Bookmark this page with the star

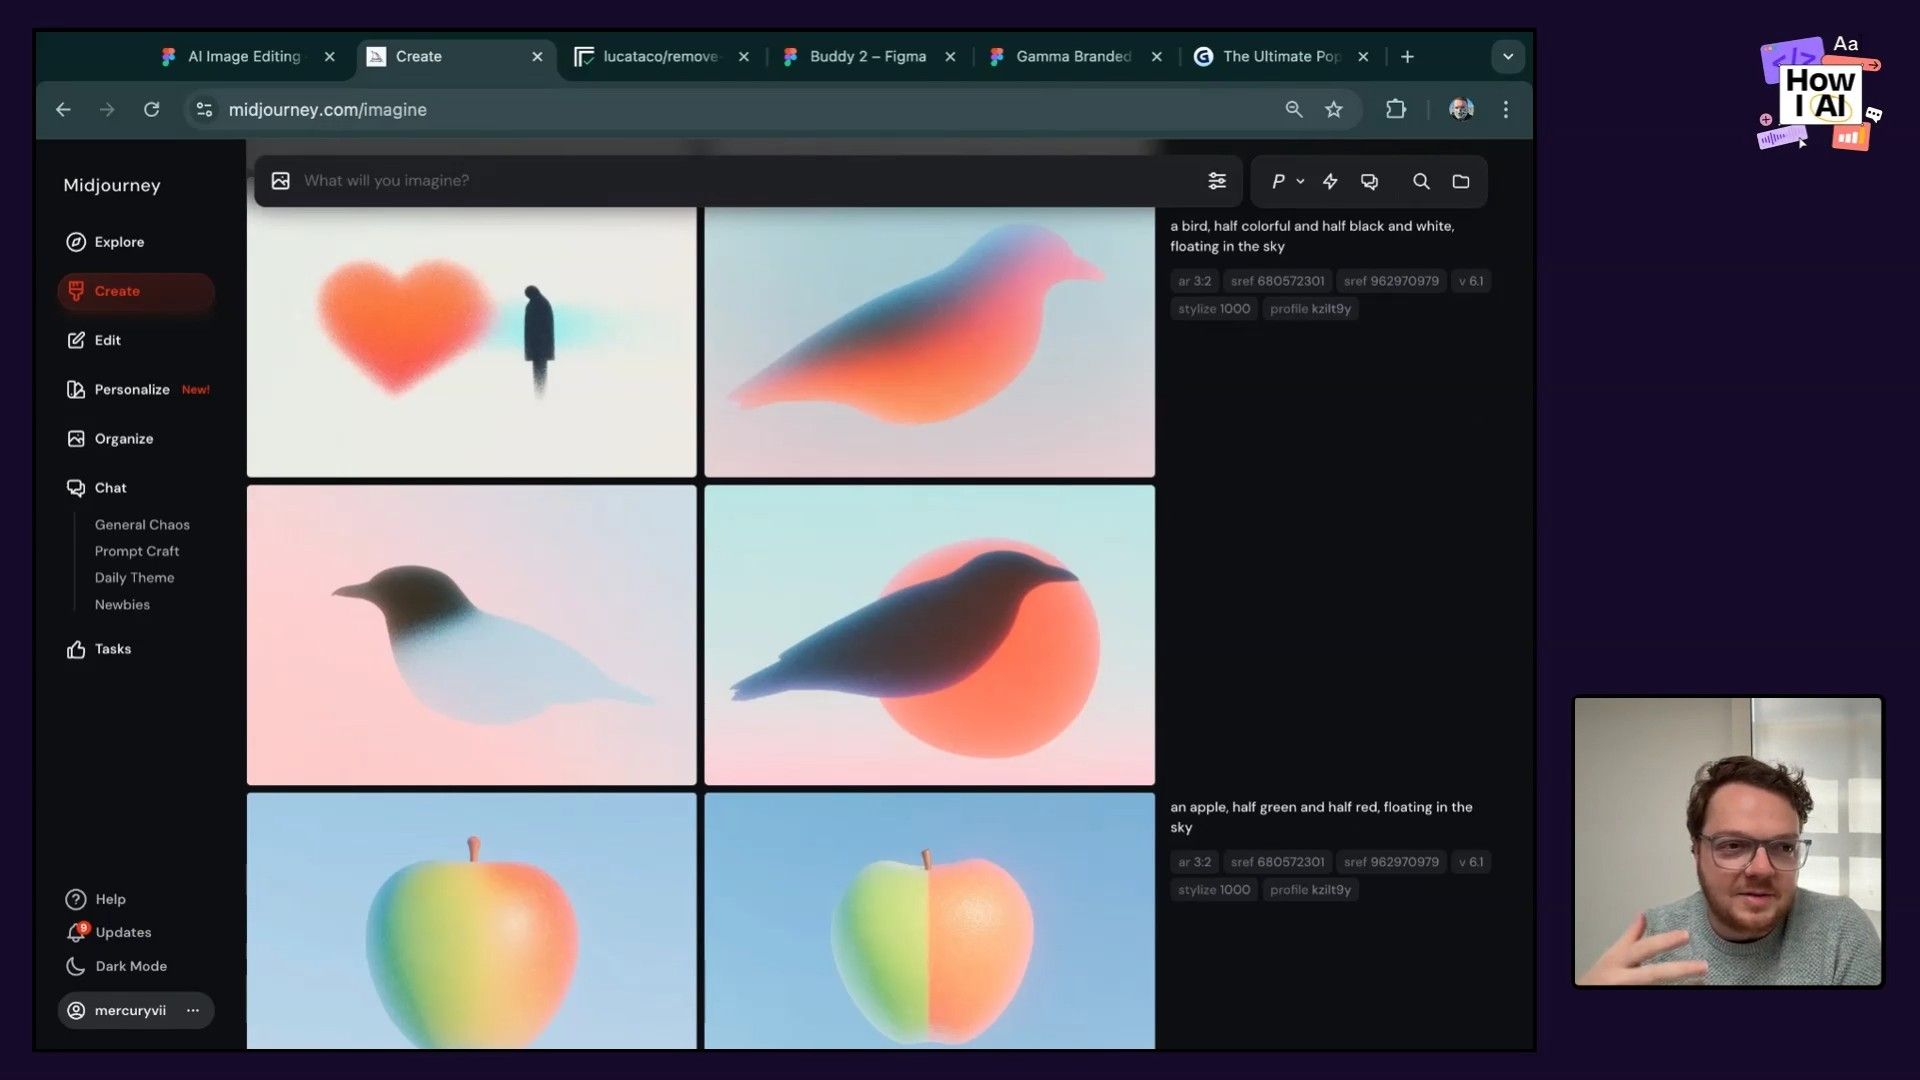[1334, 110]
